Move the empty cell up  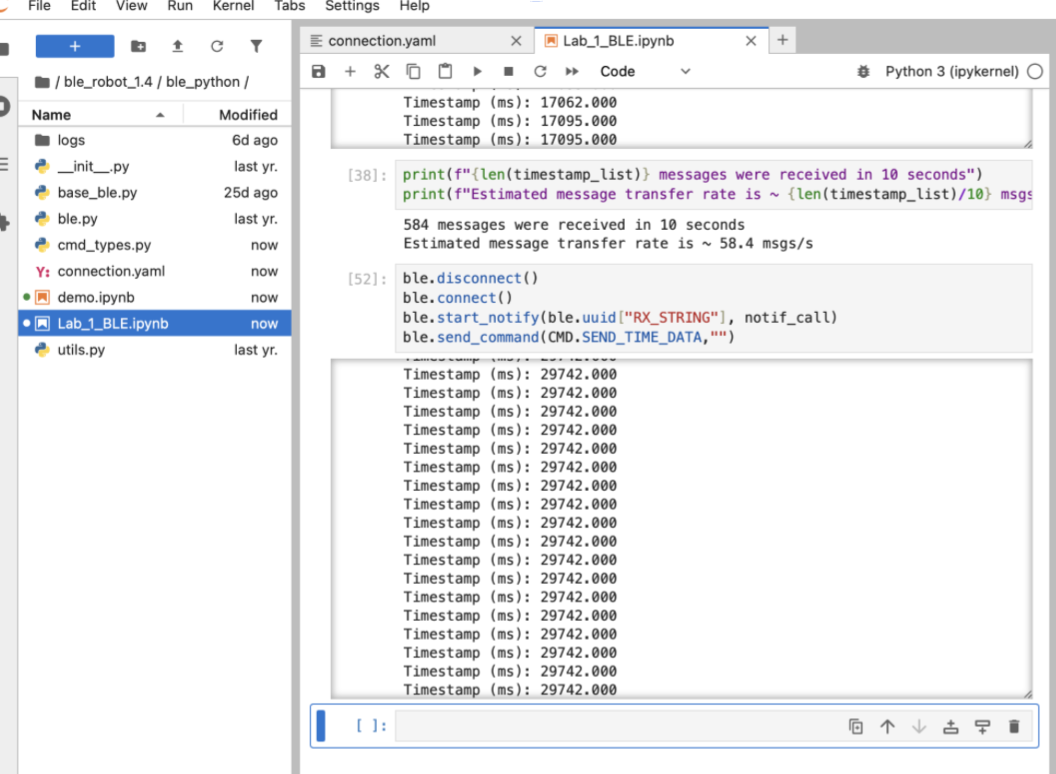click(x=887, y=727)
